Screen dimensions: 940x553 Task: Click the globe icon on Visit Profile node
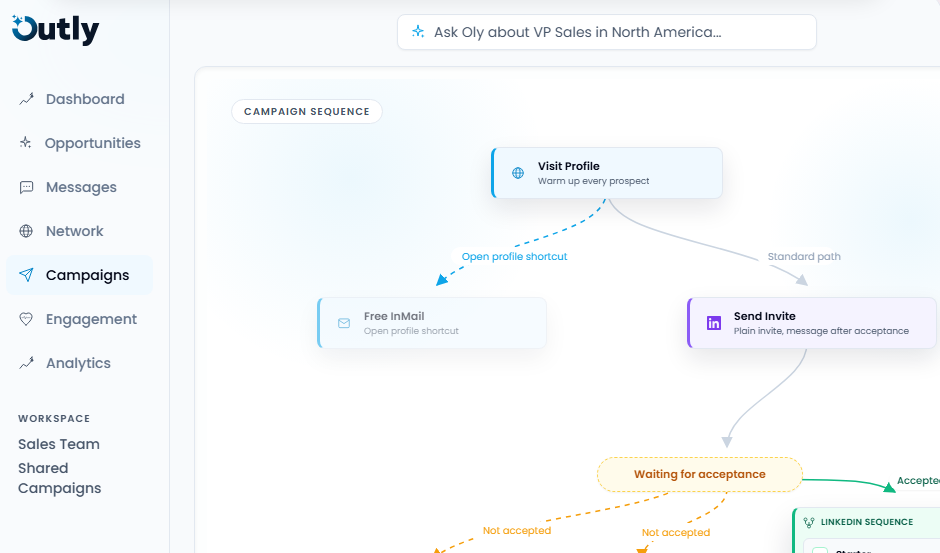pos(518,173)
